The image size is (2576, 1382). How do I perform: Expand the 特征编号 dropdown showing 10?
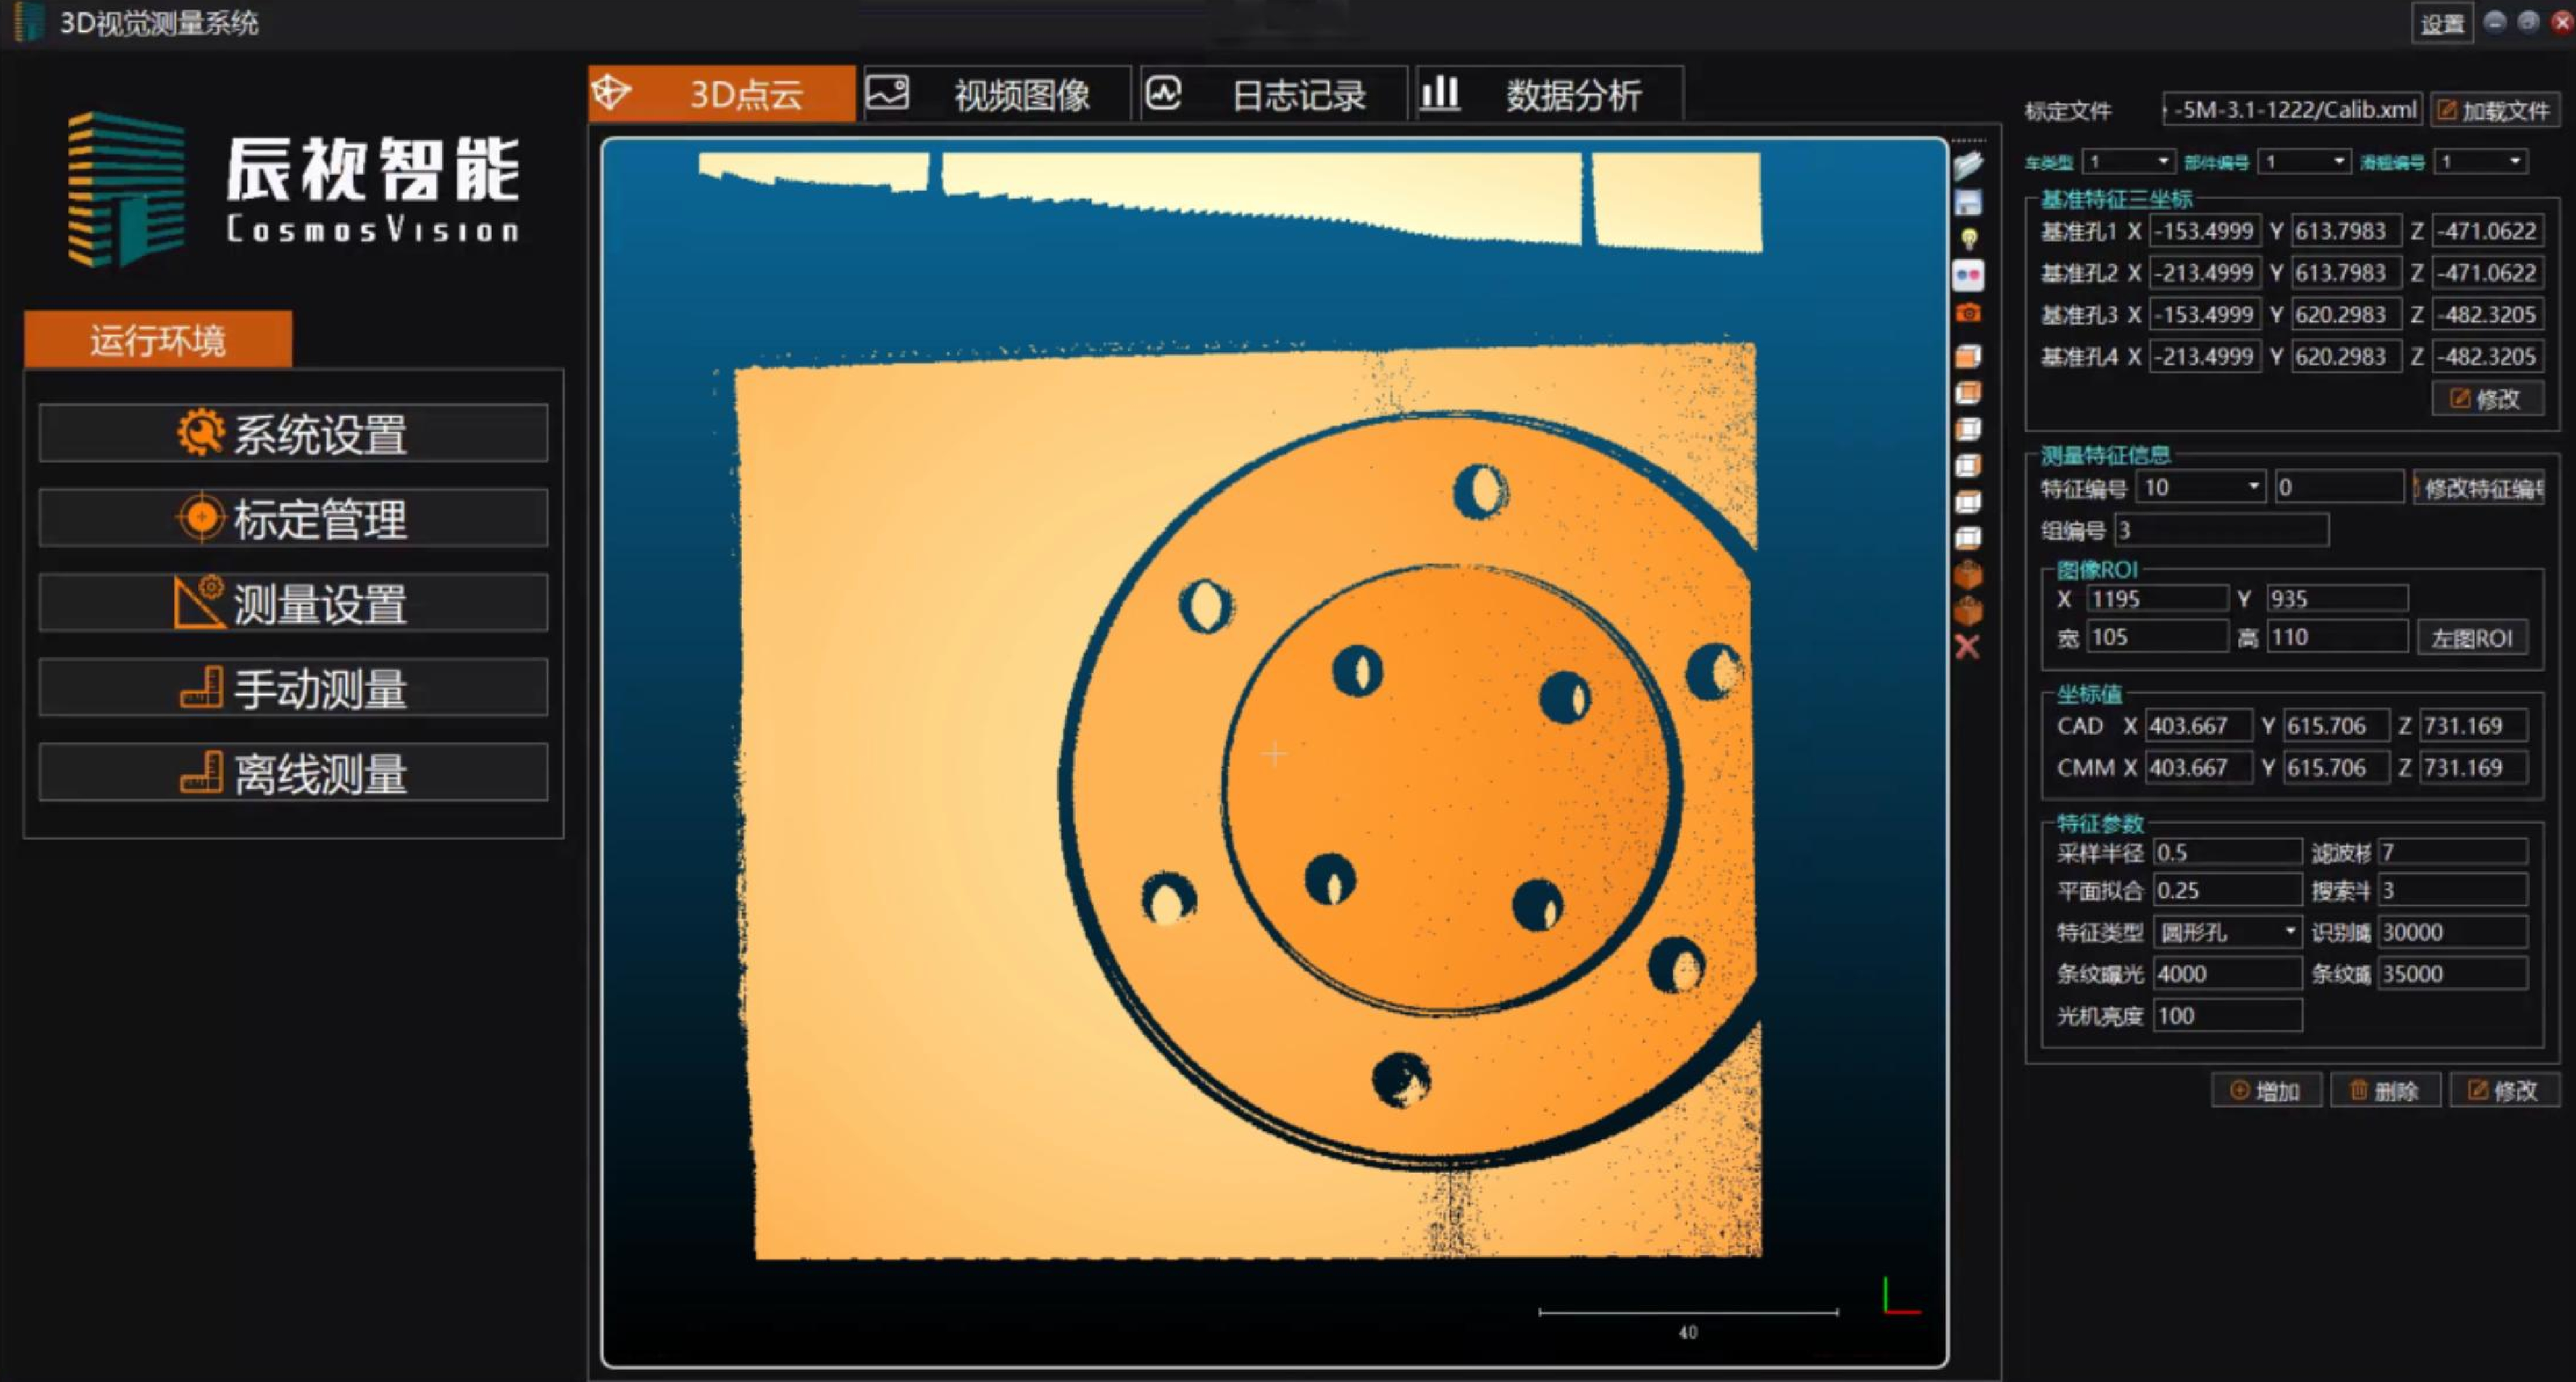click(2253, 487)
